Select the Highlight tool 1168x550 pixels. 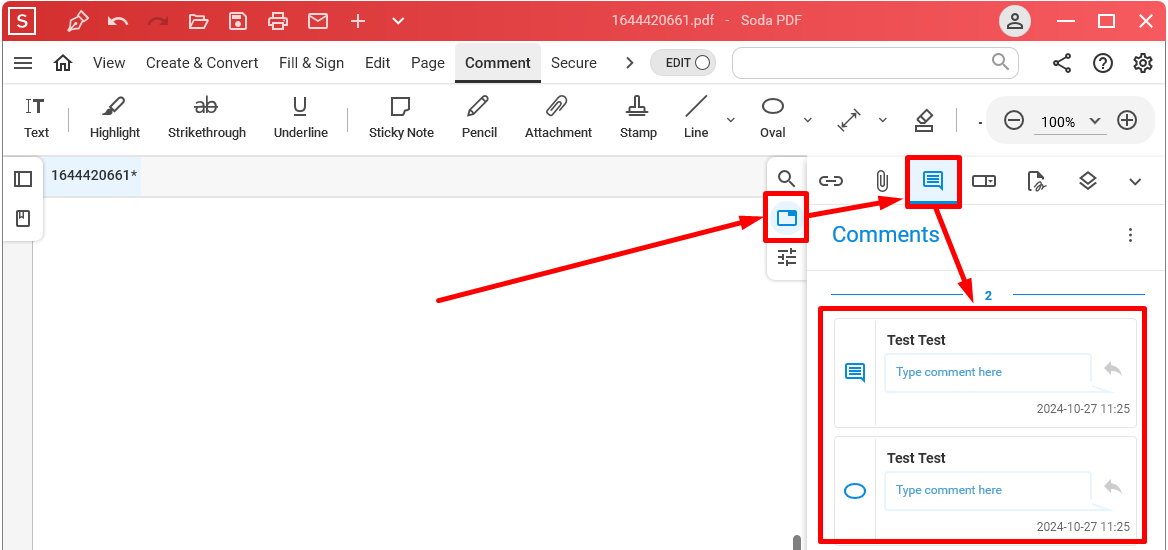point(115,118)
